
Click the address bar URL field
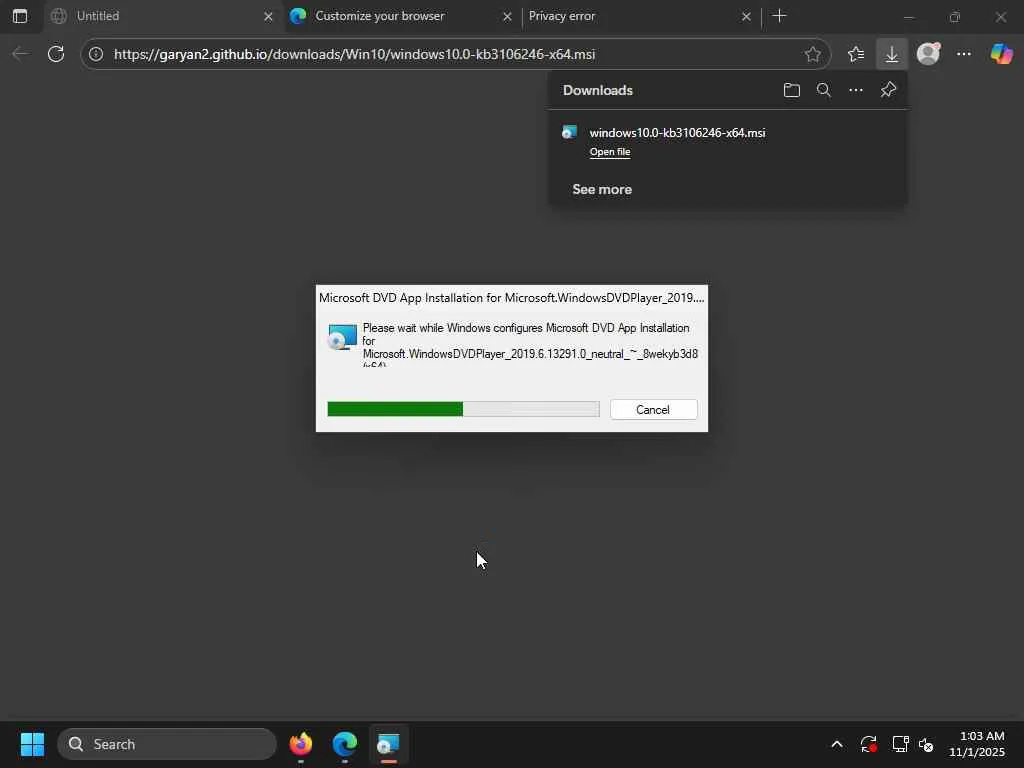[455, 54]
